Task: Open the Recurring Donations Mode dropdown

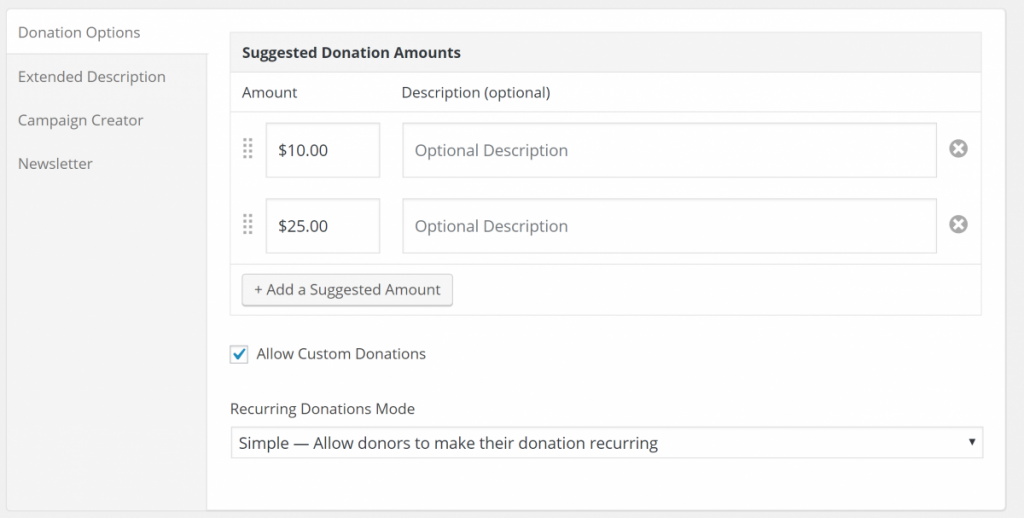Action: pos(607,443)
